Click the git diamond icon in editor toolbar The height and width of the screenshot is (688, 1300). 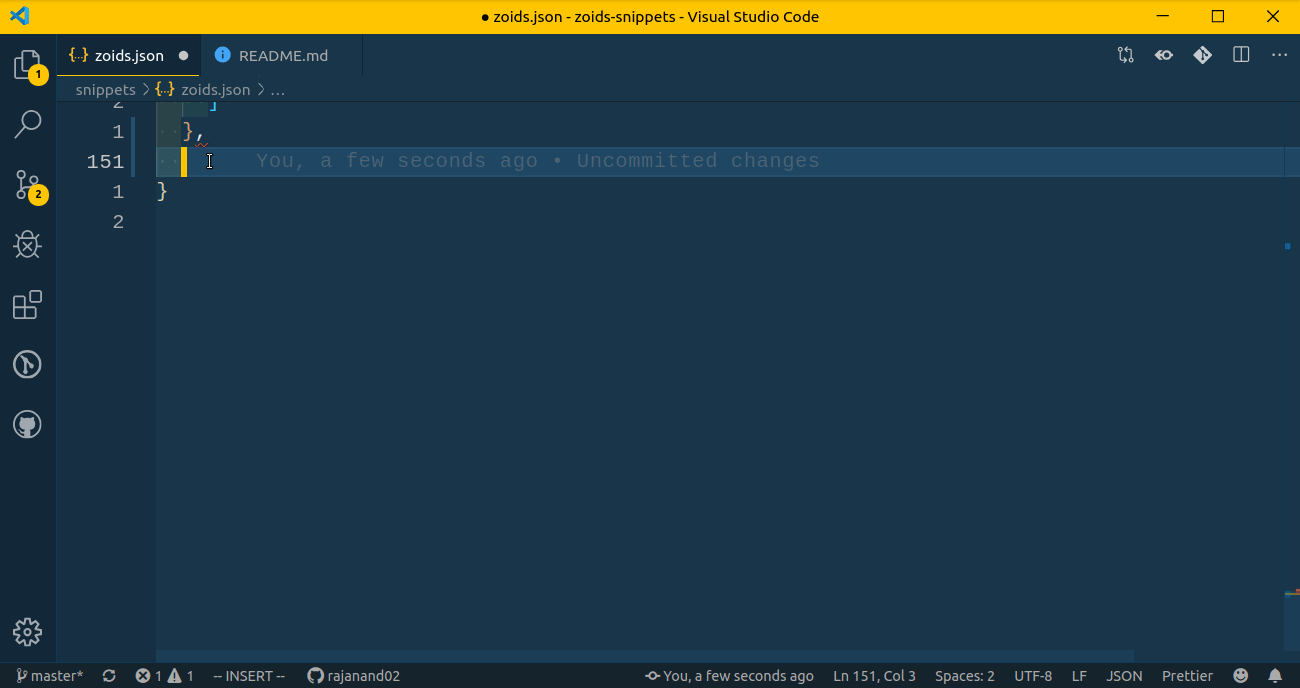(1203, 55)
